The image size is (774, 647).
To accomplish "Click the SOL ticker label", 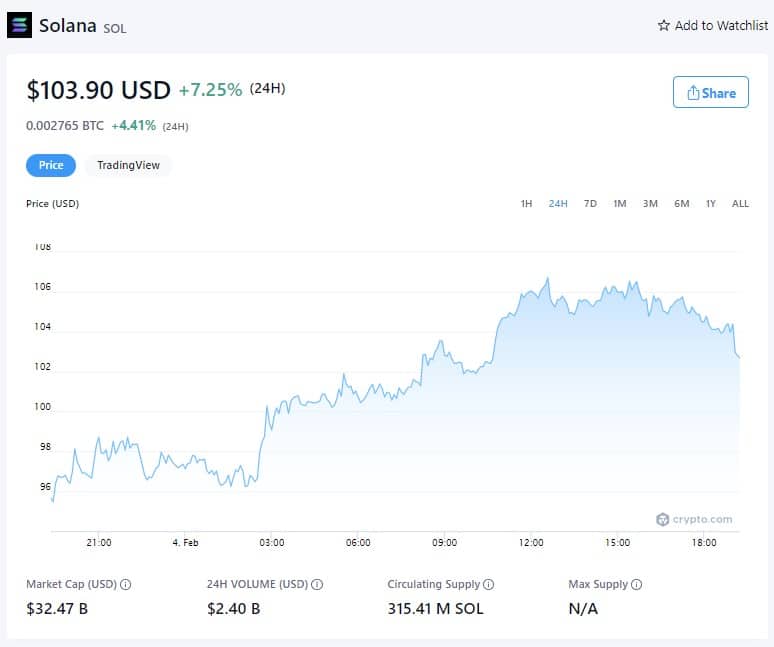I will tap(115, 29).
